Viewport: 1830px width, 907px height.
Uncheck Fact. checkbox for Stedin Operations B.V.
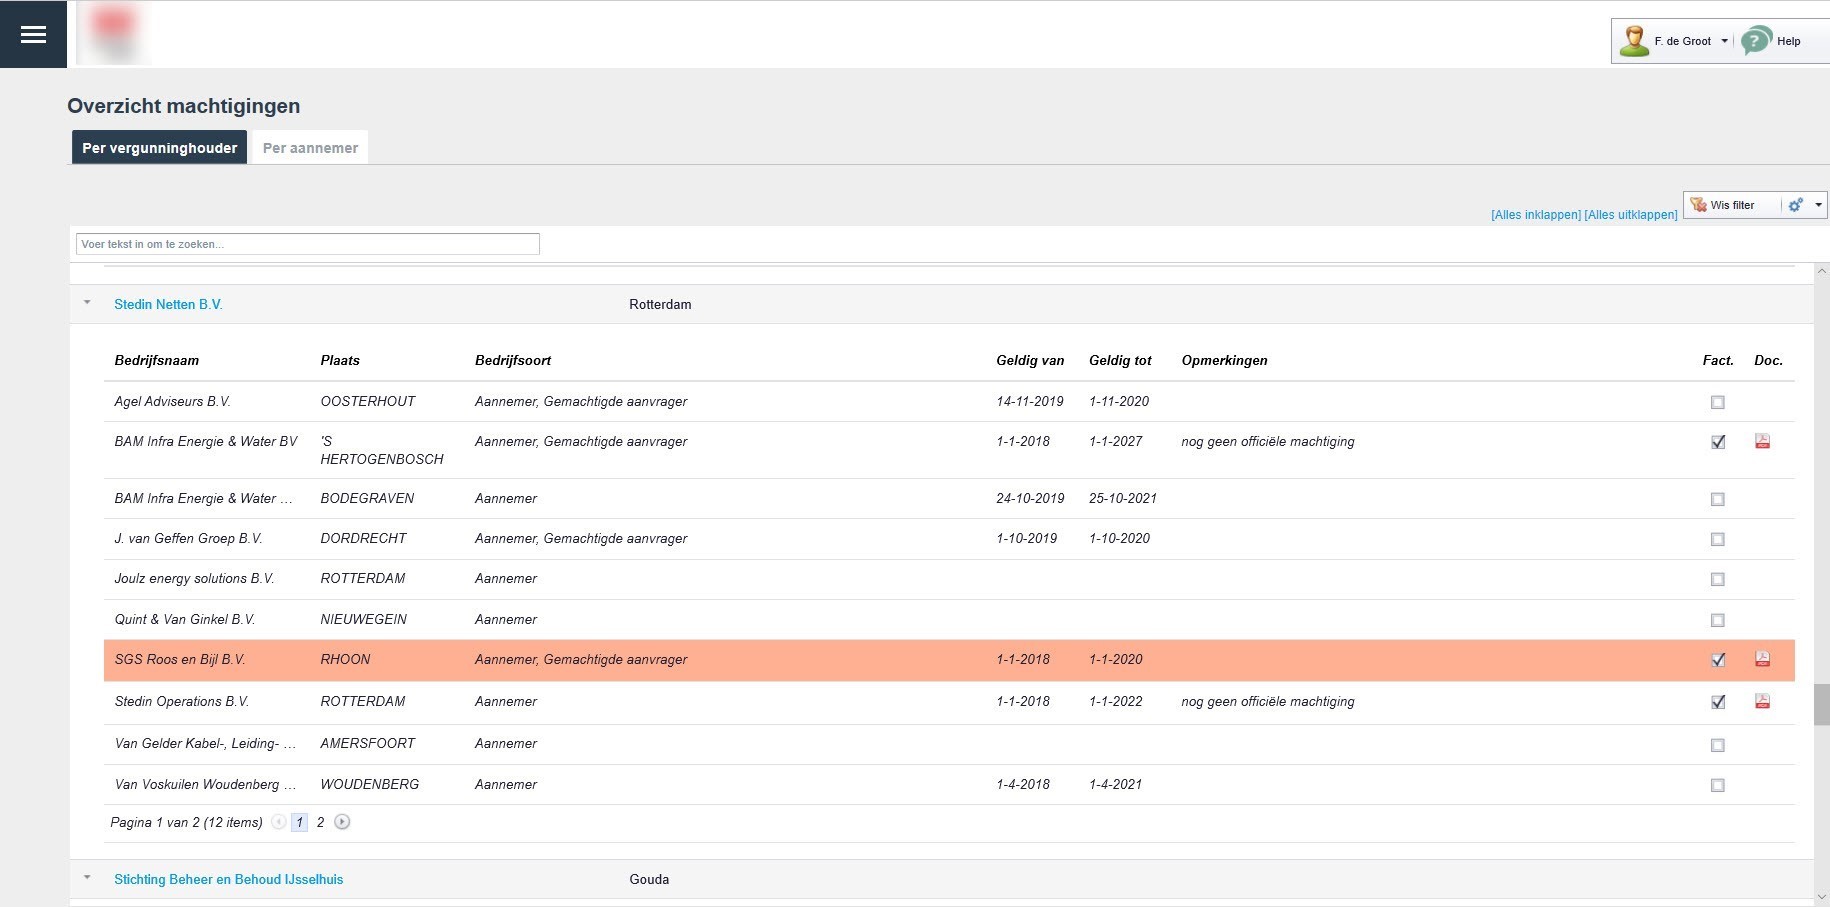pos(1717,702)
